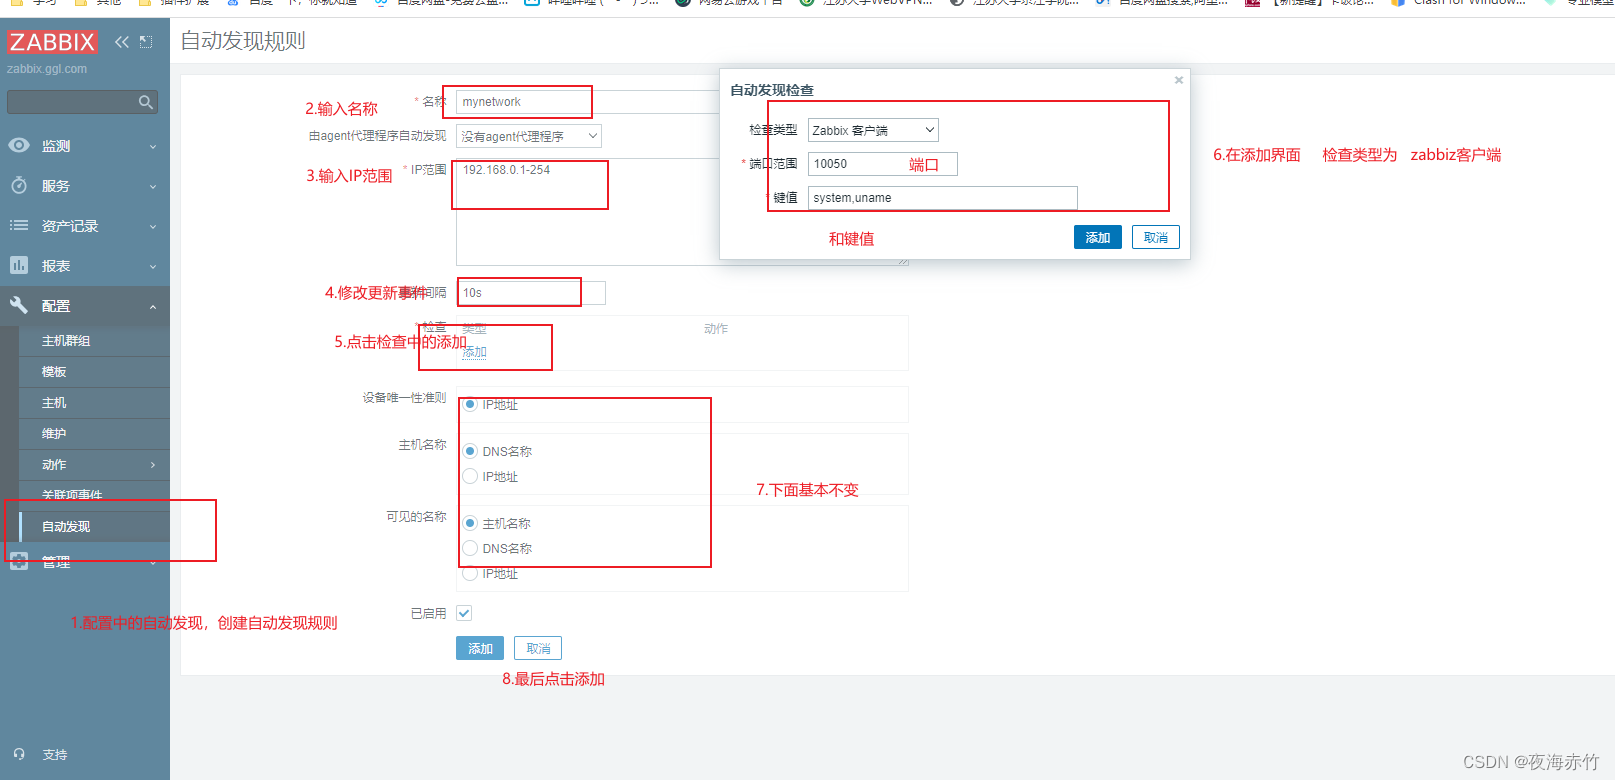Focus the 更新间隔 field 10s

tap(531, 293)
